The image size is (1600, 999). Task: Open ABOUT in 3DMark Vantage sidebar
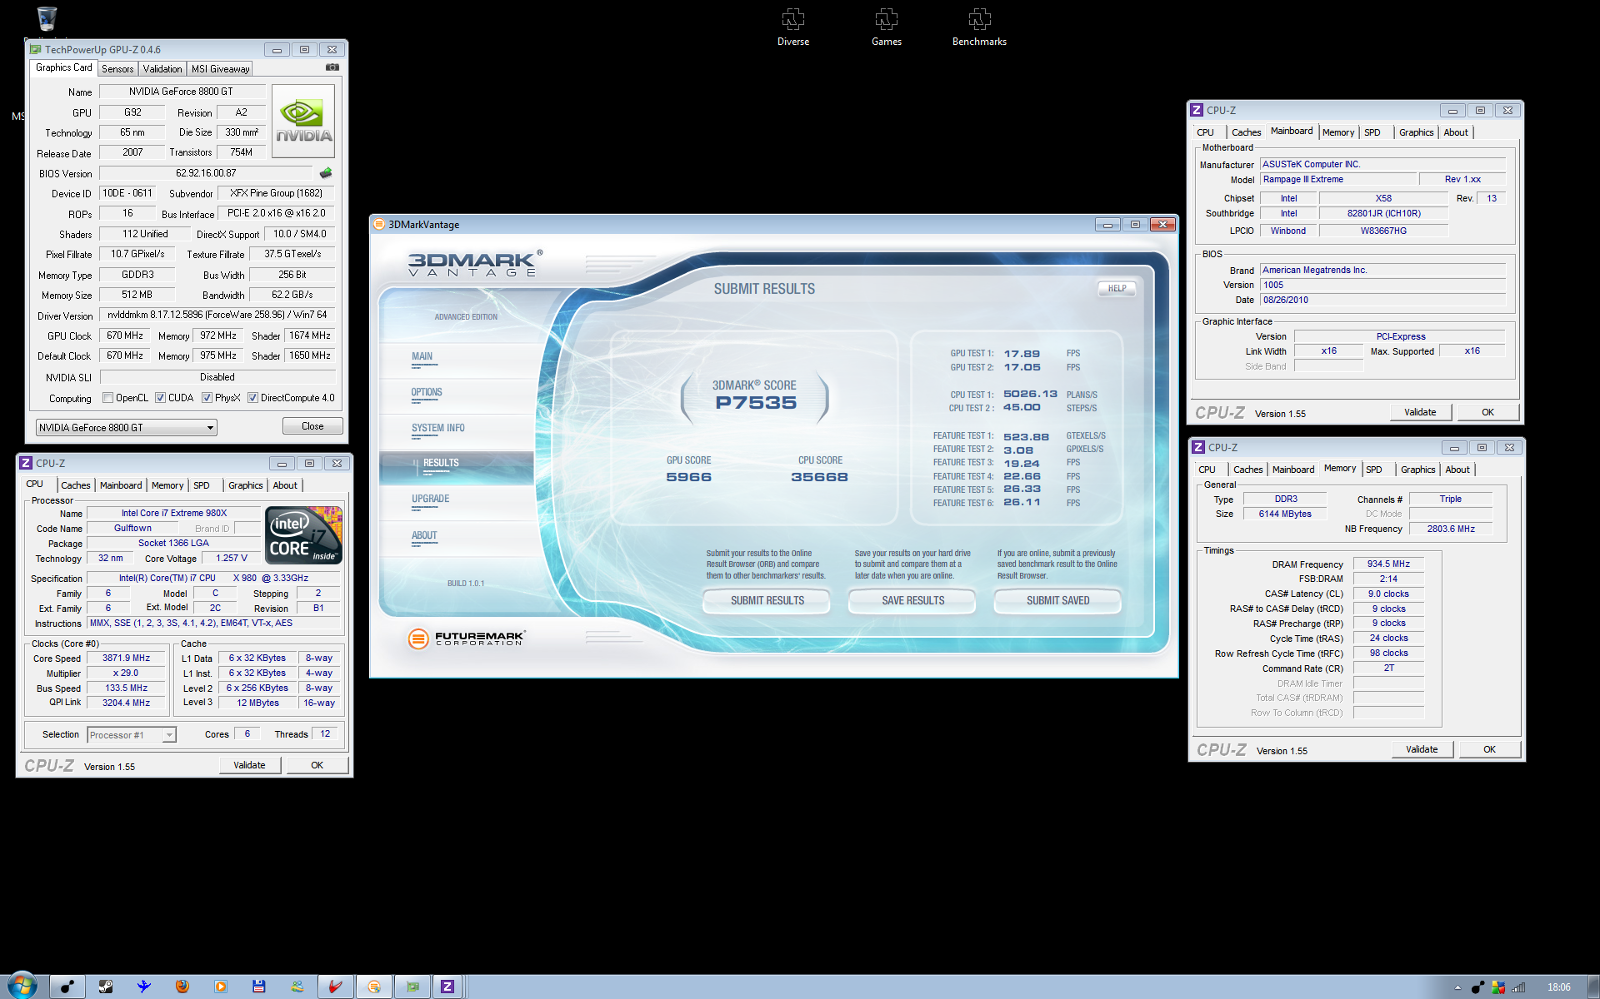pyautogui.click(x=424, y=536)
